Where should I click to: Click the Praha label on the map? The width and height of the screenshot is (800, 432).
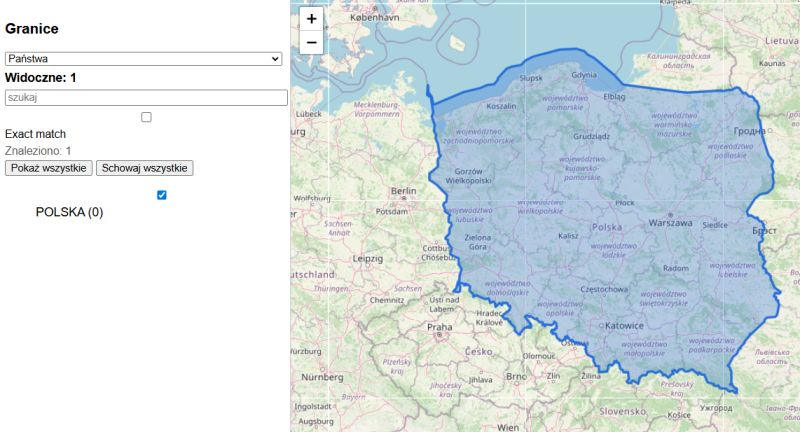coord(439,327)
